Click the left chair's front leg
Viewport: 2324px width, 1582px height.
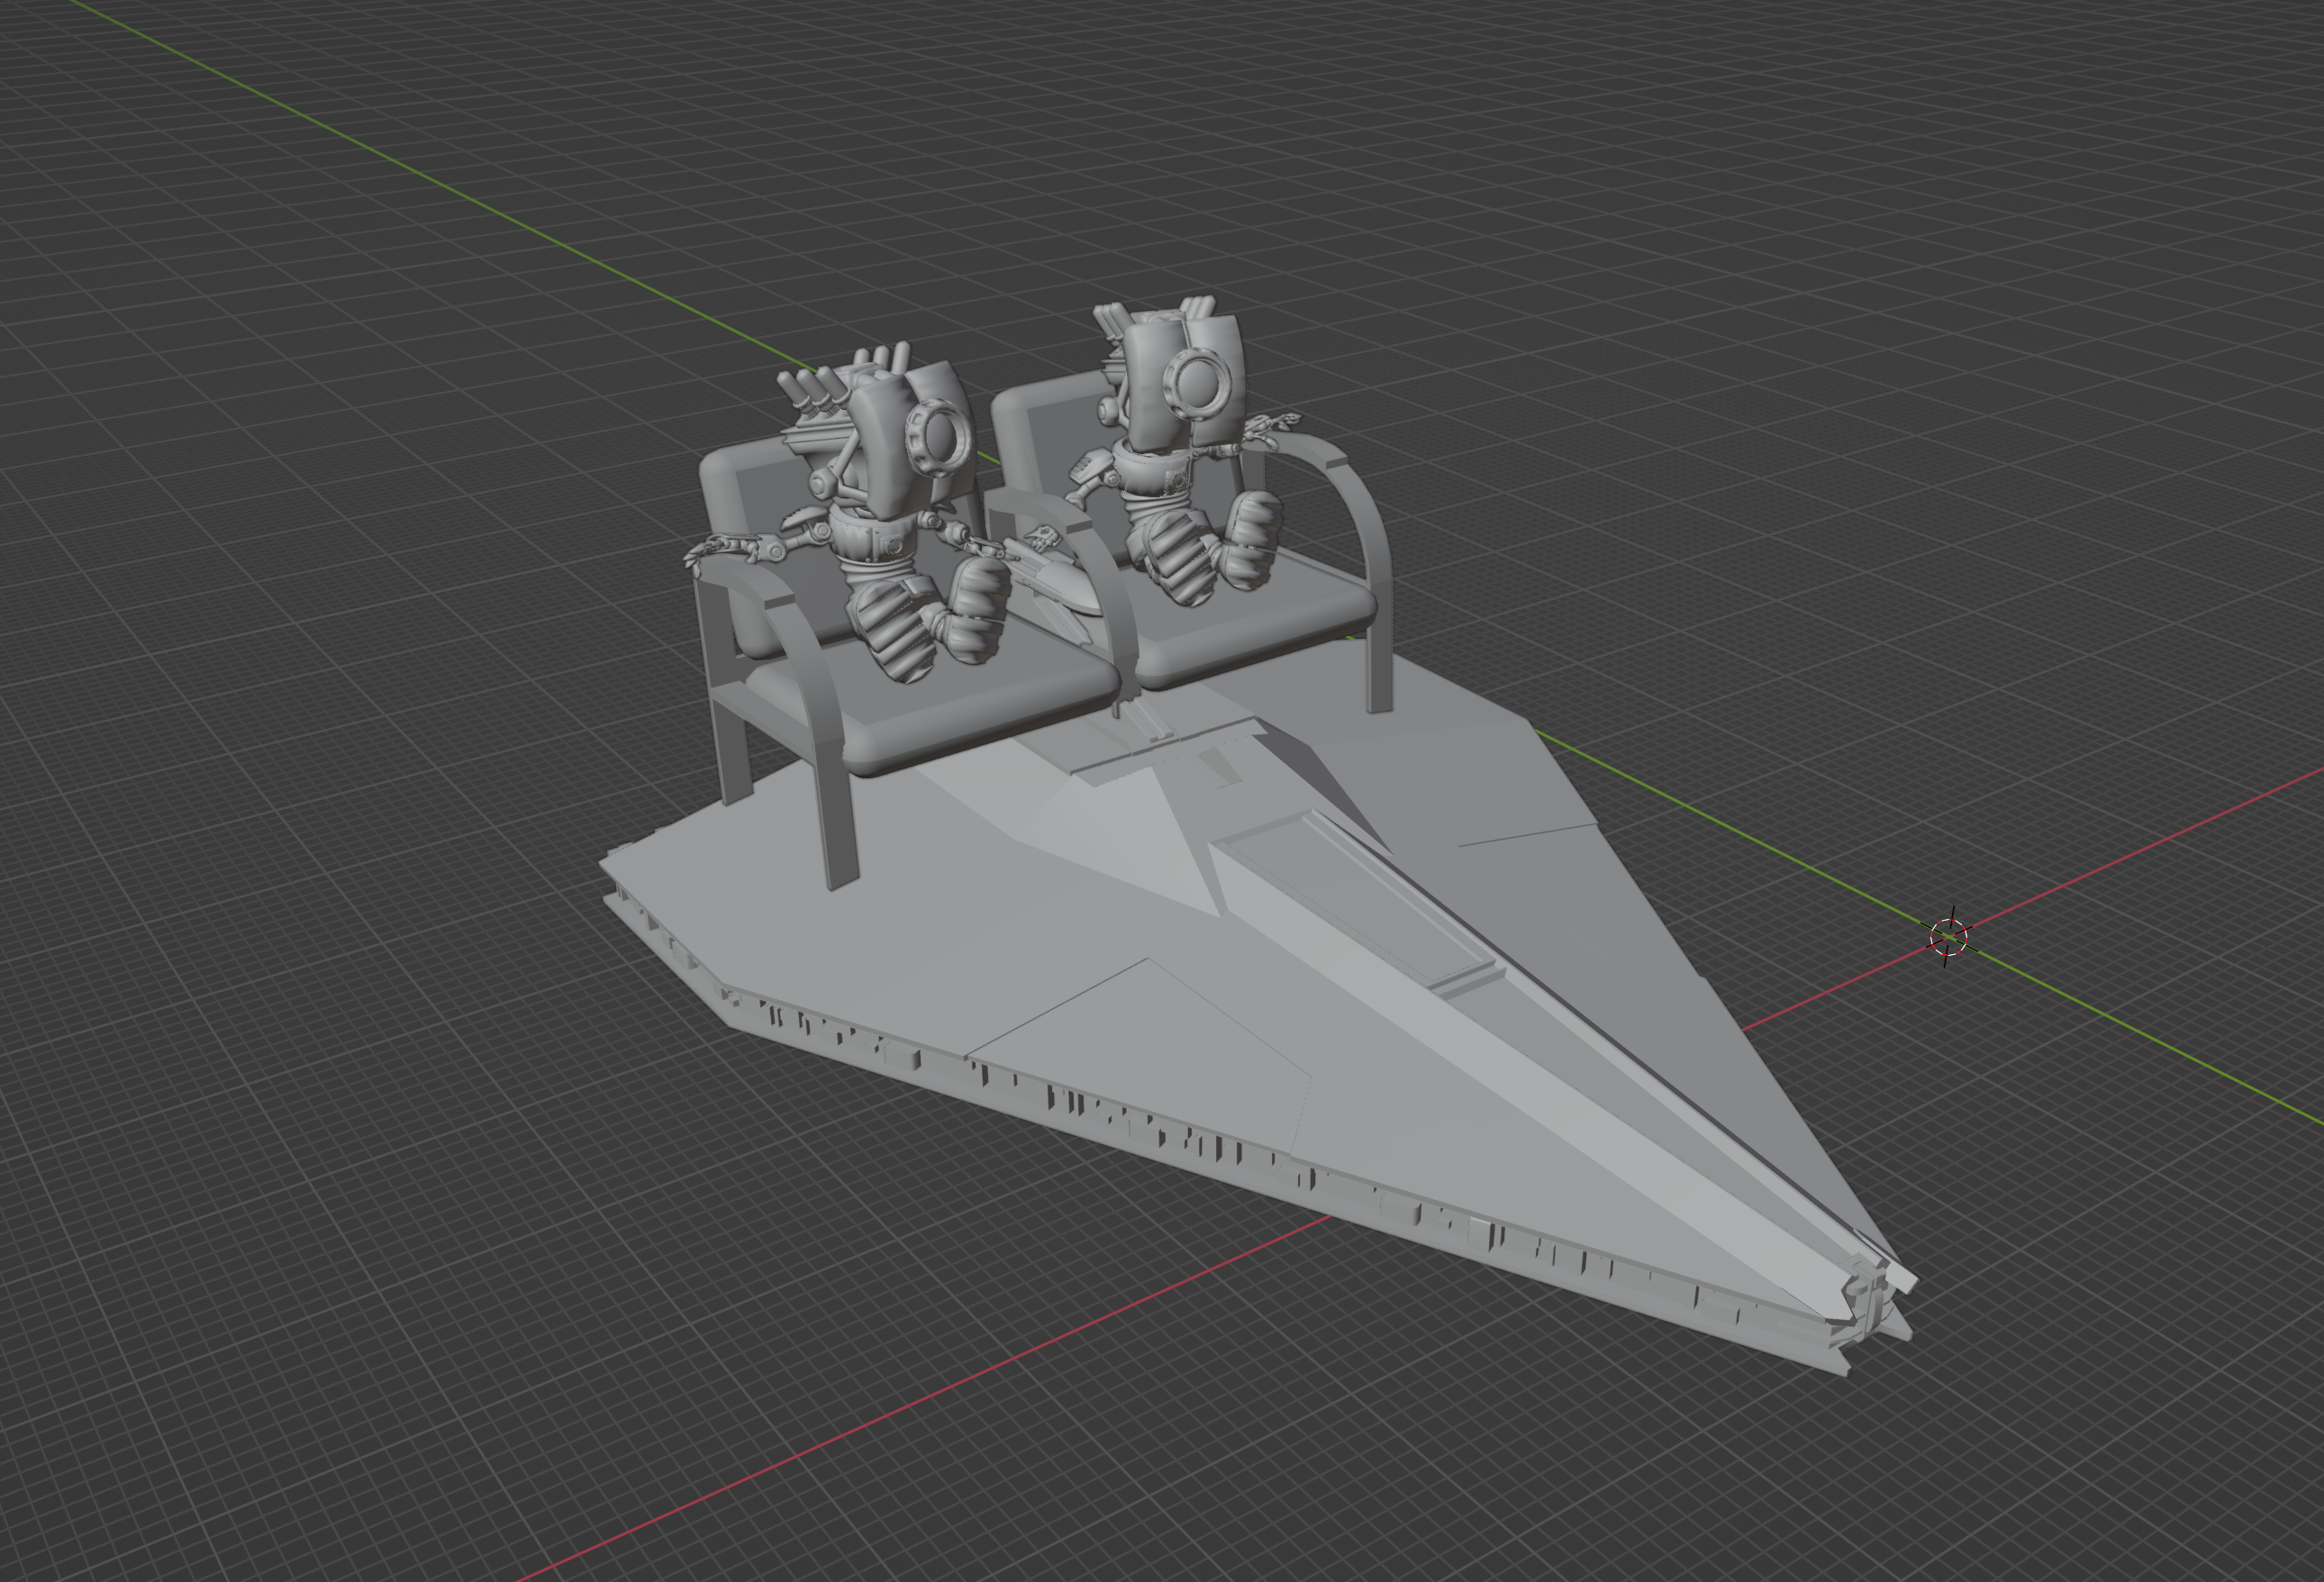pos(838,830)
